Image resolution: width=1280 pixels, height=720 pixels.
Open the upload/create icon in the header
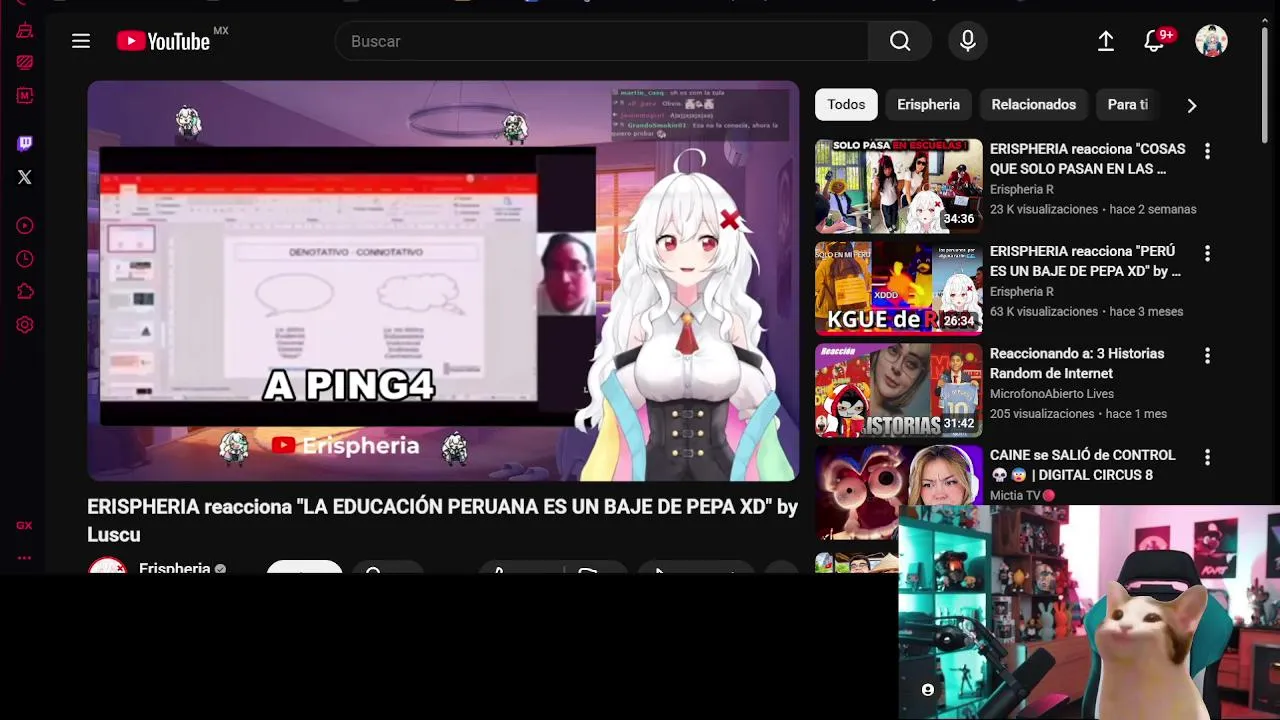(1106, 41)
